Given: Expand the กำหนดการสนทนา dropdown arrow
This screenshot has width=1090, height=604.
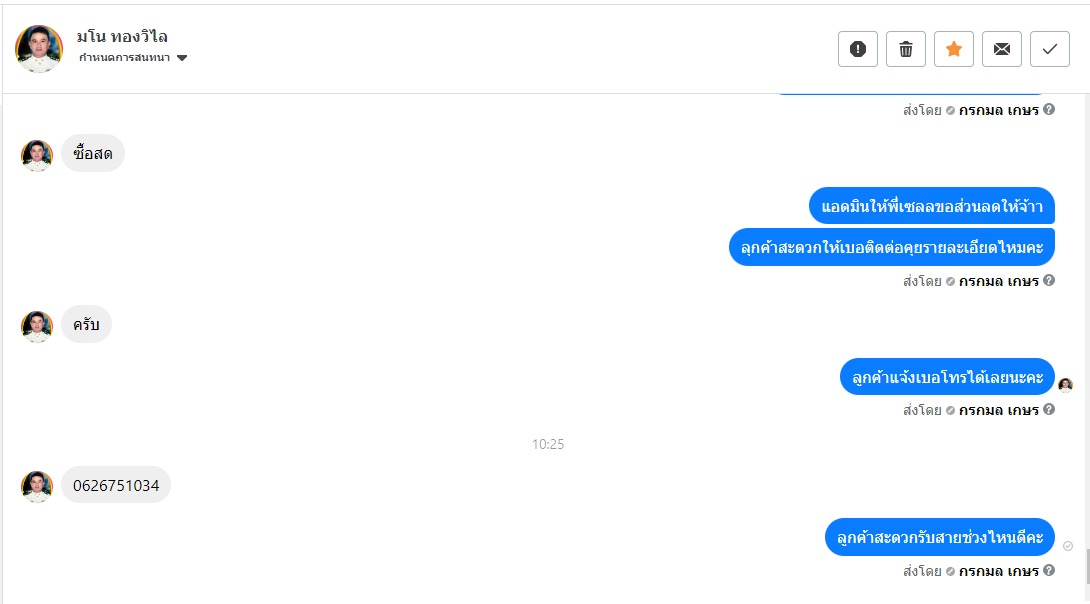Looking at the screenshot, I should coord(182,58).
